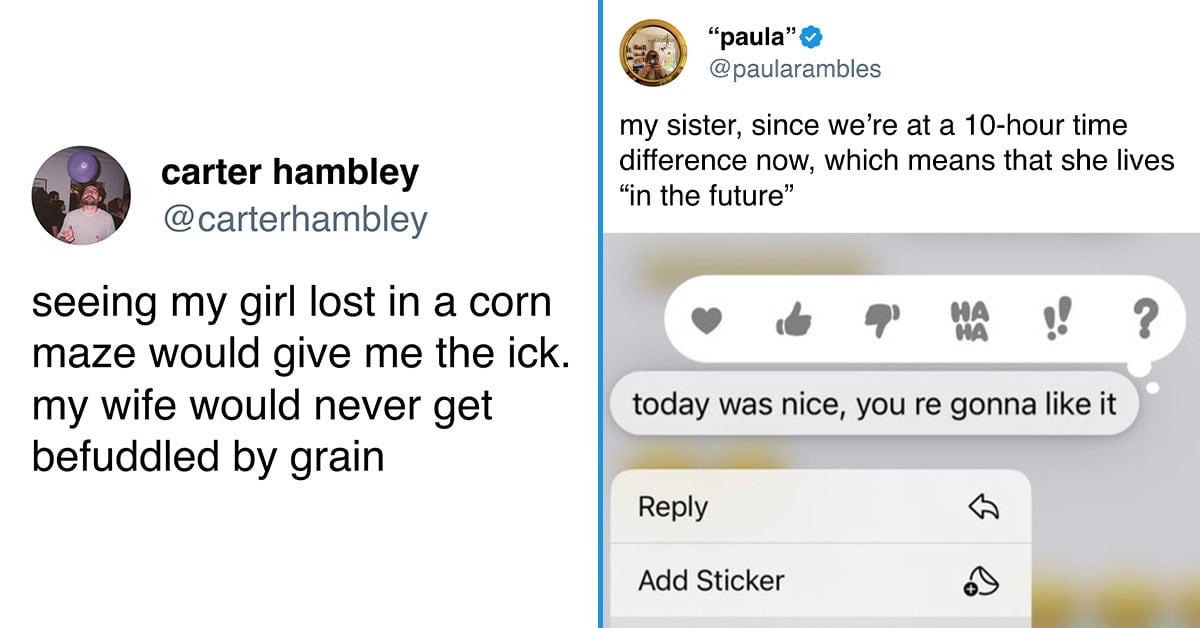This screenshot has height=628, width=1200.
Task: Open the @paularambles handle link
Action: click(x=794, y=69)
